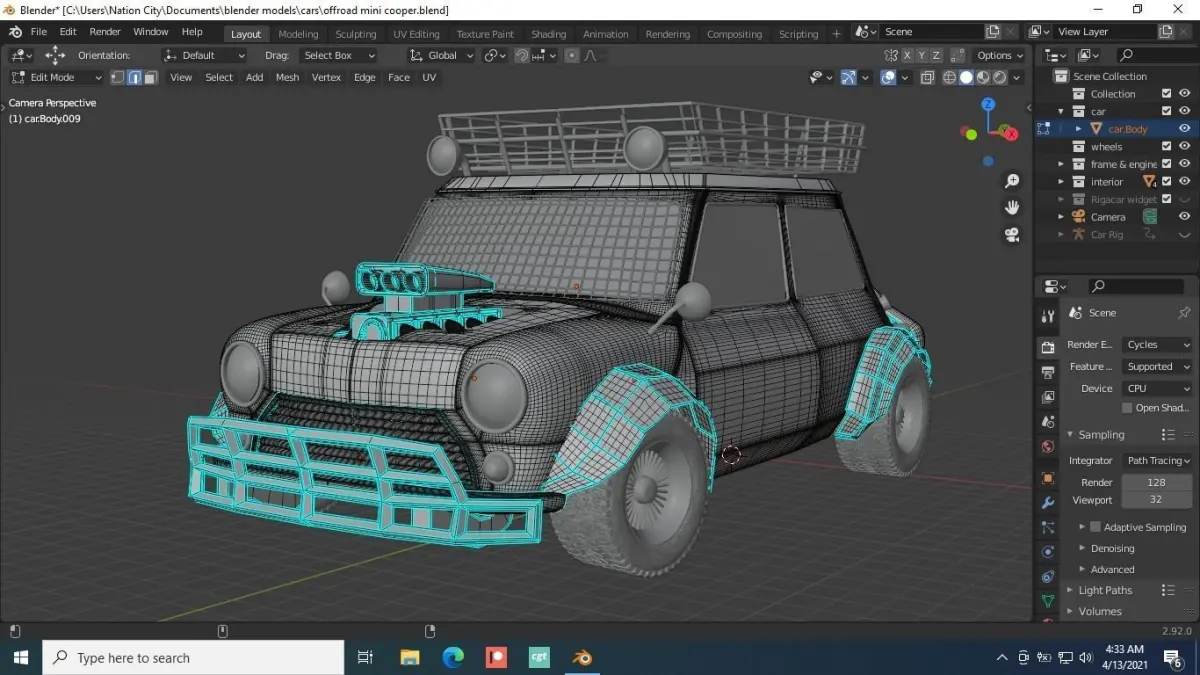
Task: Switch to solid viewport shading
Action: [967, 77]
